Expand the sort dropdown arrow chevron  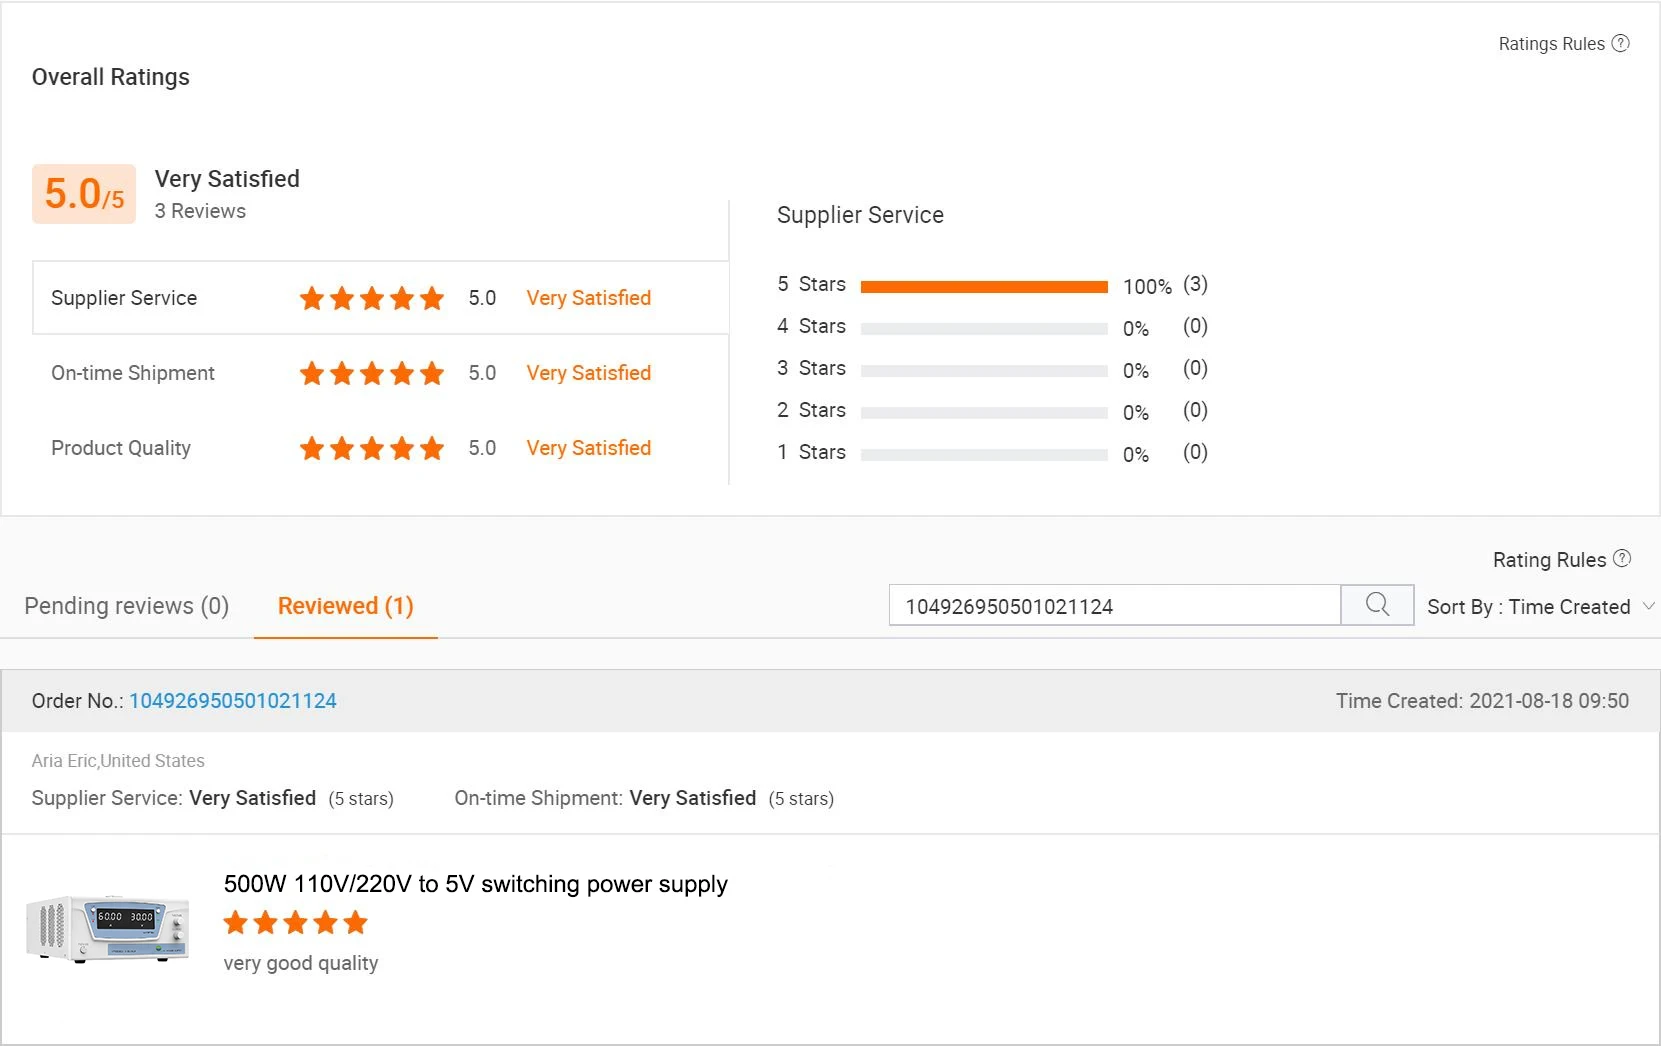click(1649, 606)
